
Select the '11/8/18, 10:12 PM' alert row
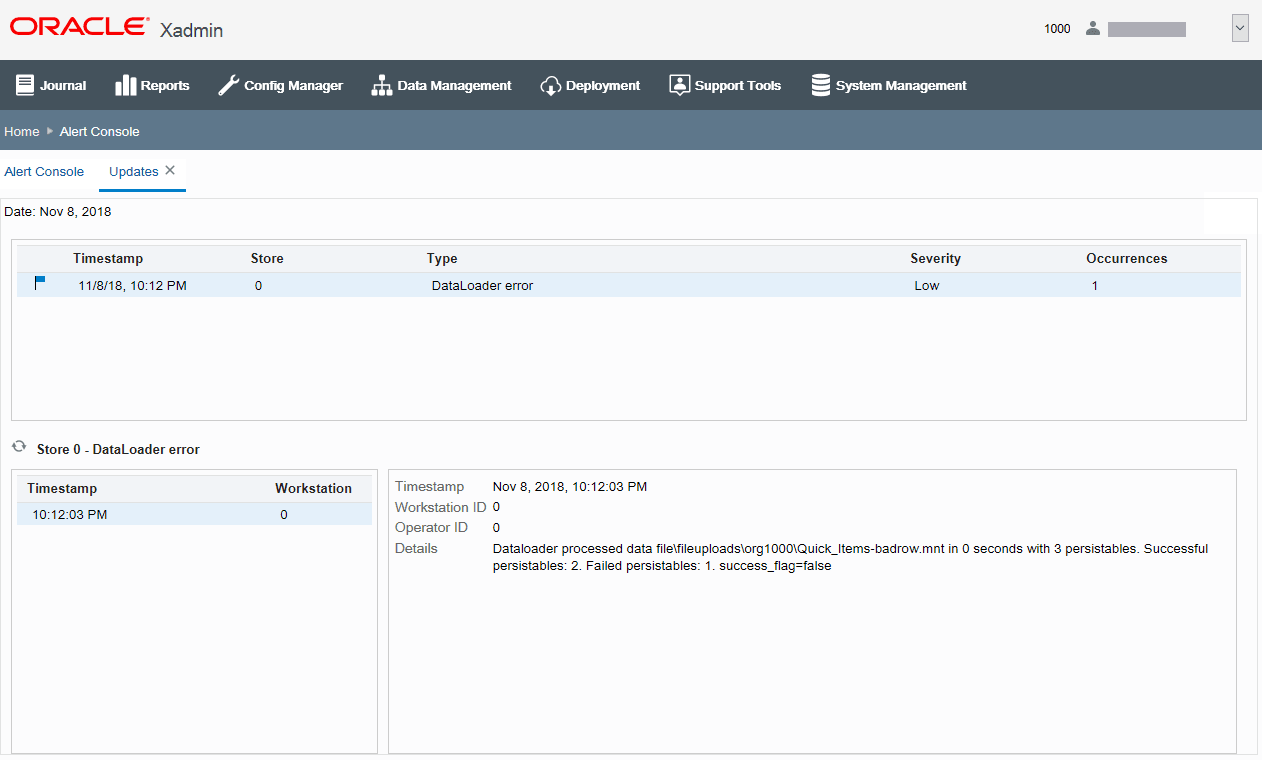629,285
